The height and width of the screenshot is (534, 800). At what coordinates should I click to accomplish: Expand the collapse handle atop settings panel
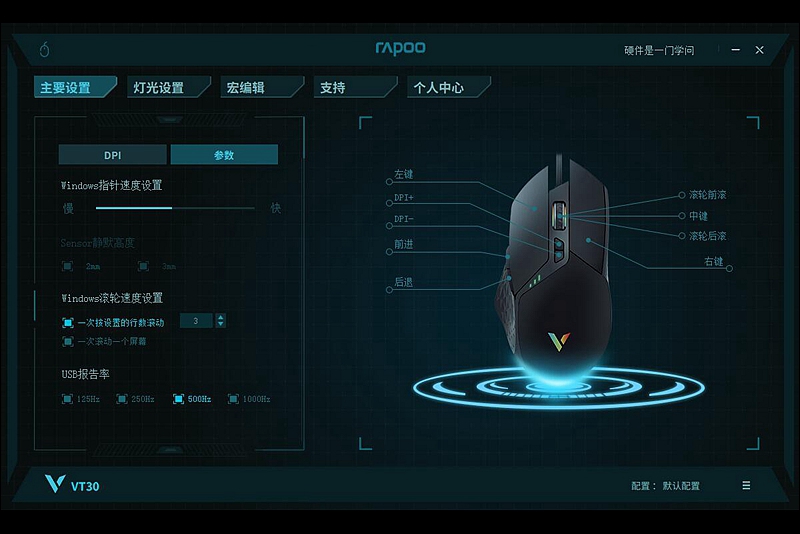169,120
